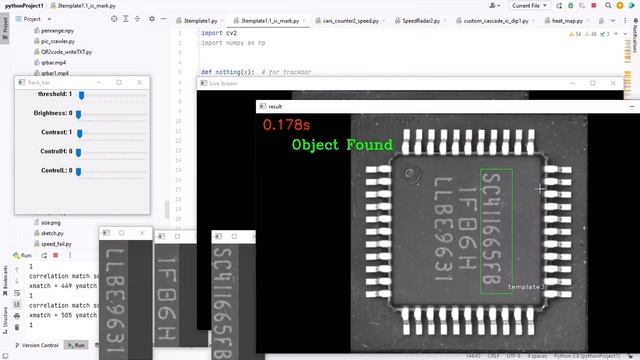Click the Contrast slider handle in Track_bar window
Screen dimensions: 640x360
pyautogui.click(x=80, y=133)
